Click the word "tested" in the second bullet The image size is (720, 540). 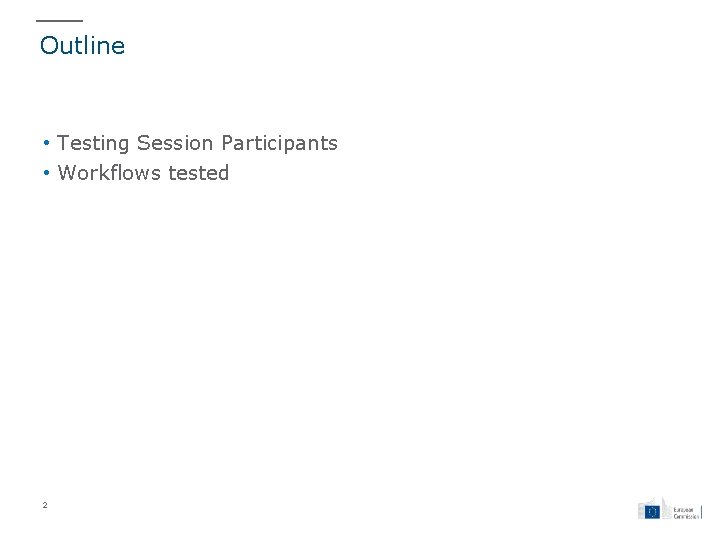point(198,174)
